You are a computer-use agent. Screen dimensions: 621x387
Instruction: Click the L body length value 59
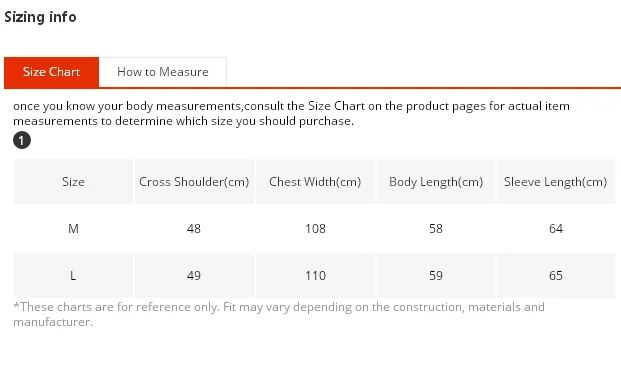pyautogui.click(x=436, y=275)
